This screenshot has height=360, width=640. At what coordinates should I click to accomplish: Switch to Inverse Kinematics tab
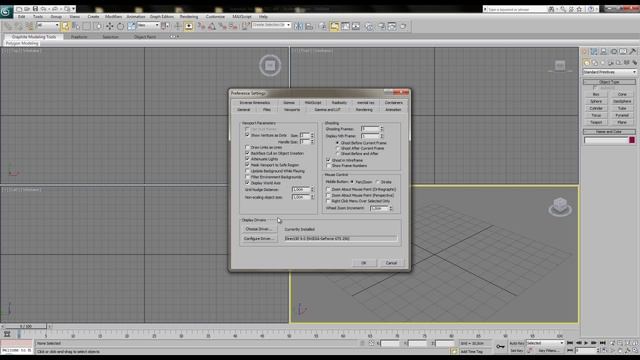[255, 103]
